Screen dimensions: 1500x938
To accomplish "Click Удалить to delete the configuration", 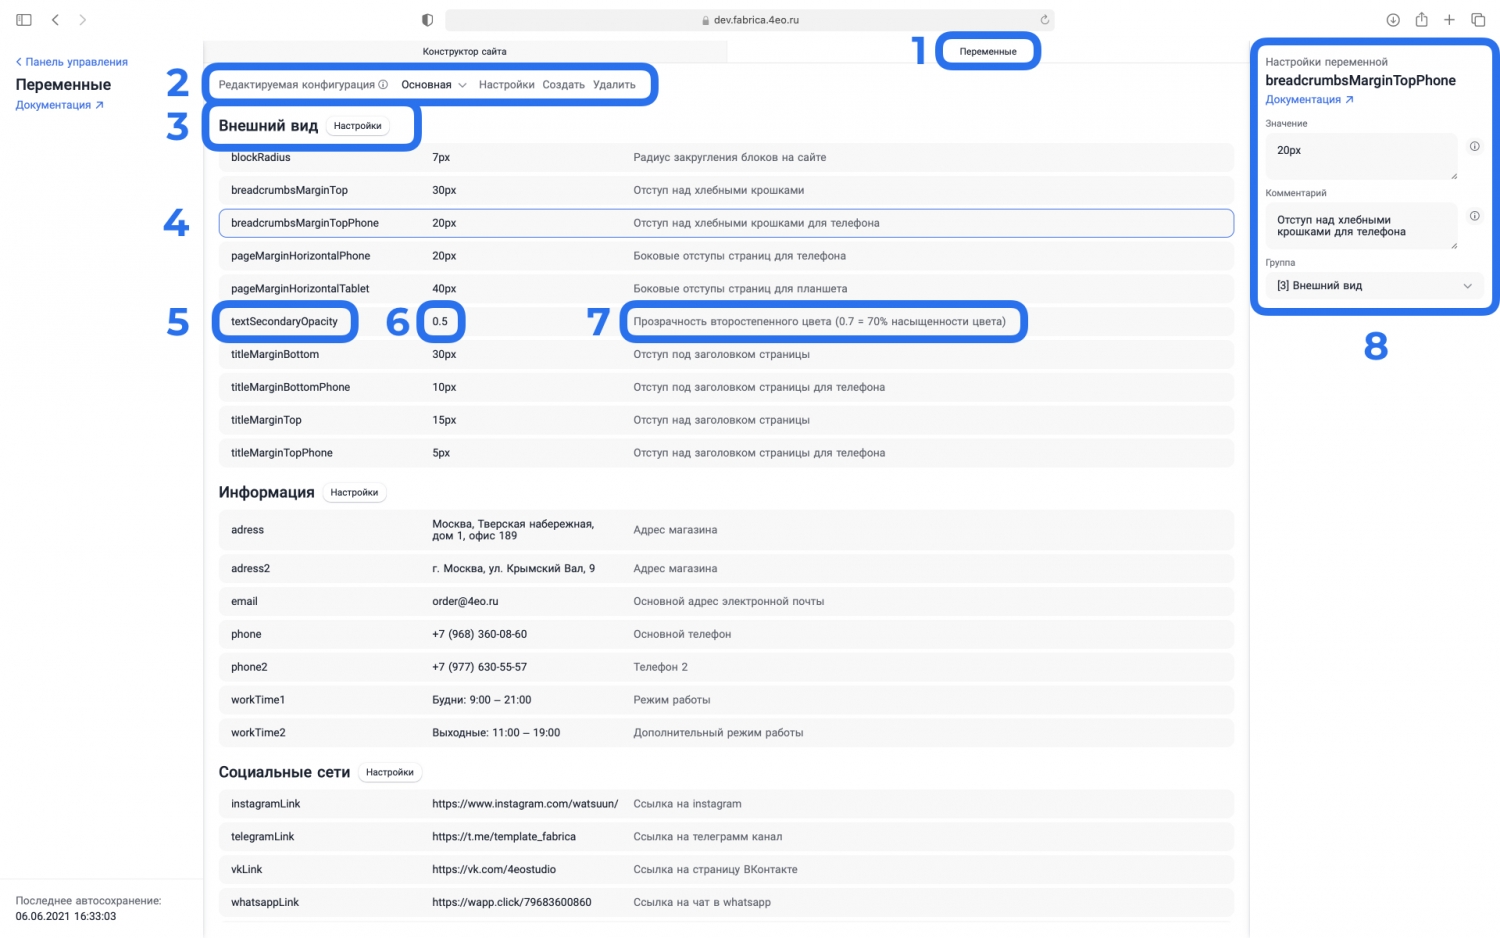I will [x=614, y=85].
